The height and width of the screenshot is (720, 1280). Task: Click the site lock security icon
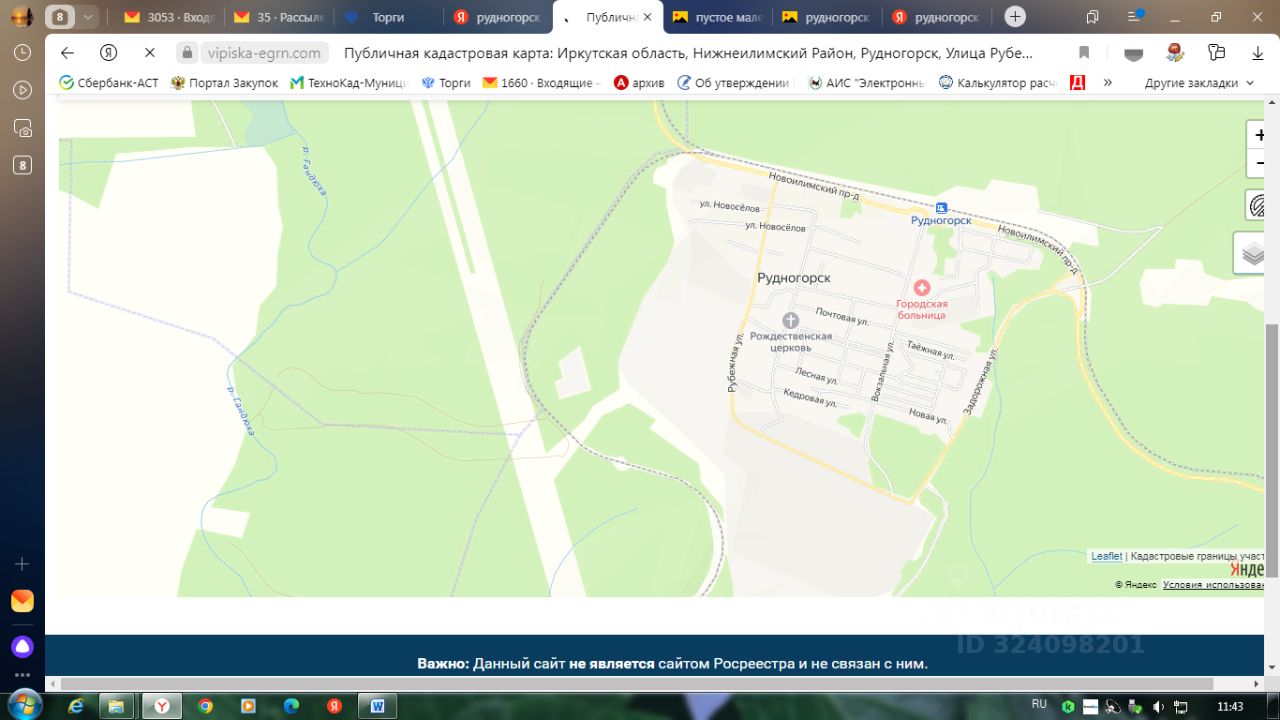coord(187,53)
